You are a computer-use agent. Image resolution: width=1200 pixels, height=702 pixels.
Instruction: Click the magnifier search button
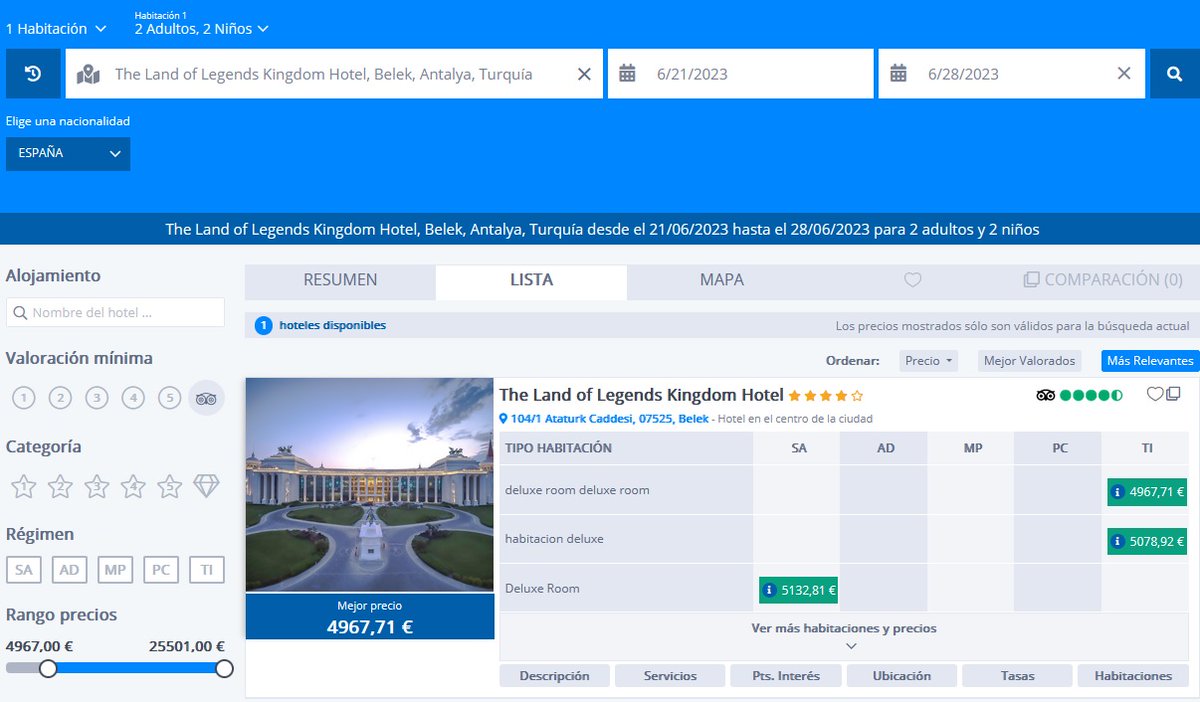(x=1174, y=74)
